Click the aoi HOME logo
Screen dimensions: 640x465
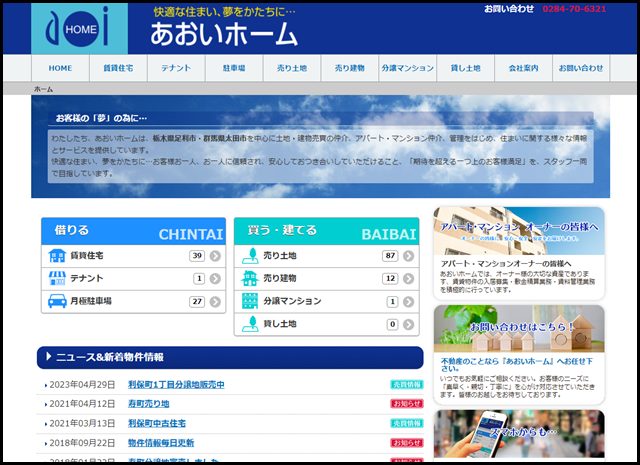[79, 29]
